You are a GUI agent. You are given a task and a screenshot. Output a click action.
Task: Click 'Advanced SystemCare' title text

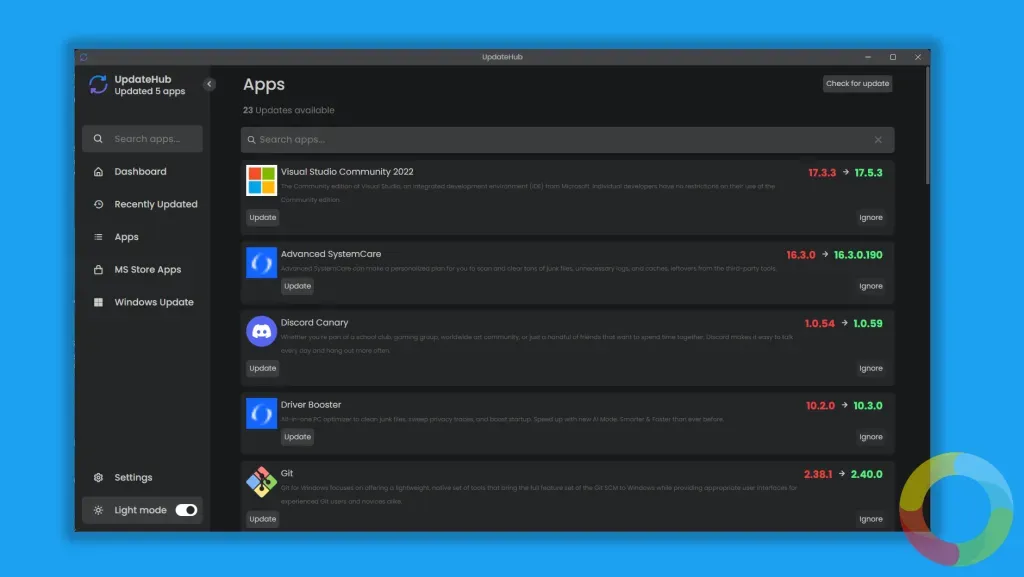[330, 254]
